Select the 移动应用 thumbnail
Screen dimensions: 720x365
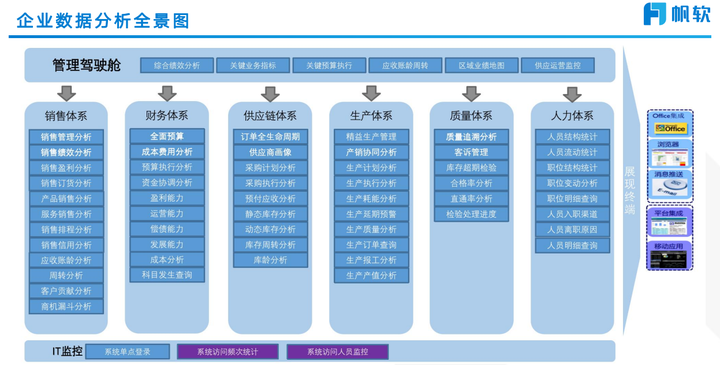coord(670,259)
